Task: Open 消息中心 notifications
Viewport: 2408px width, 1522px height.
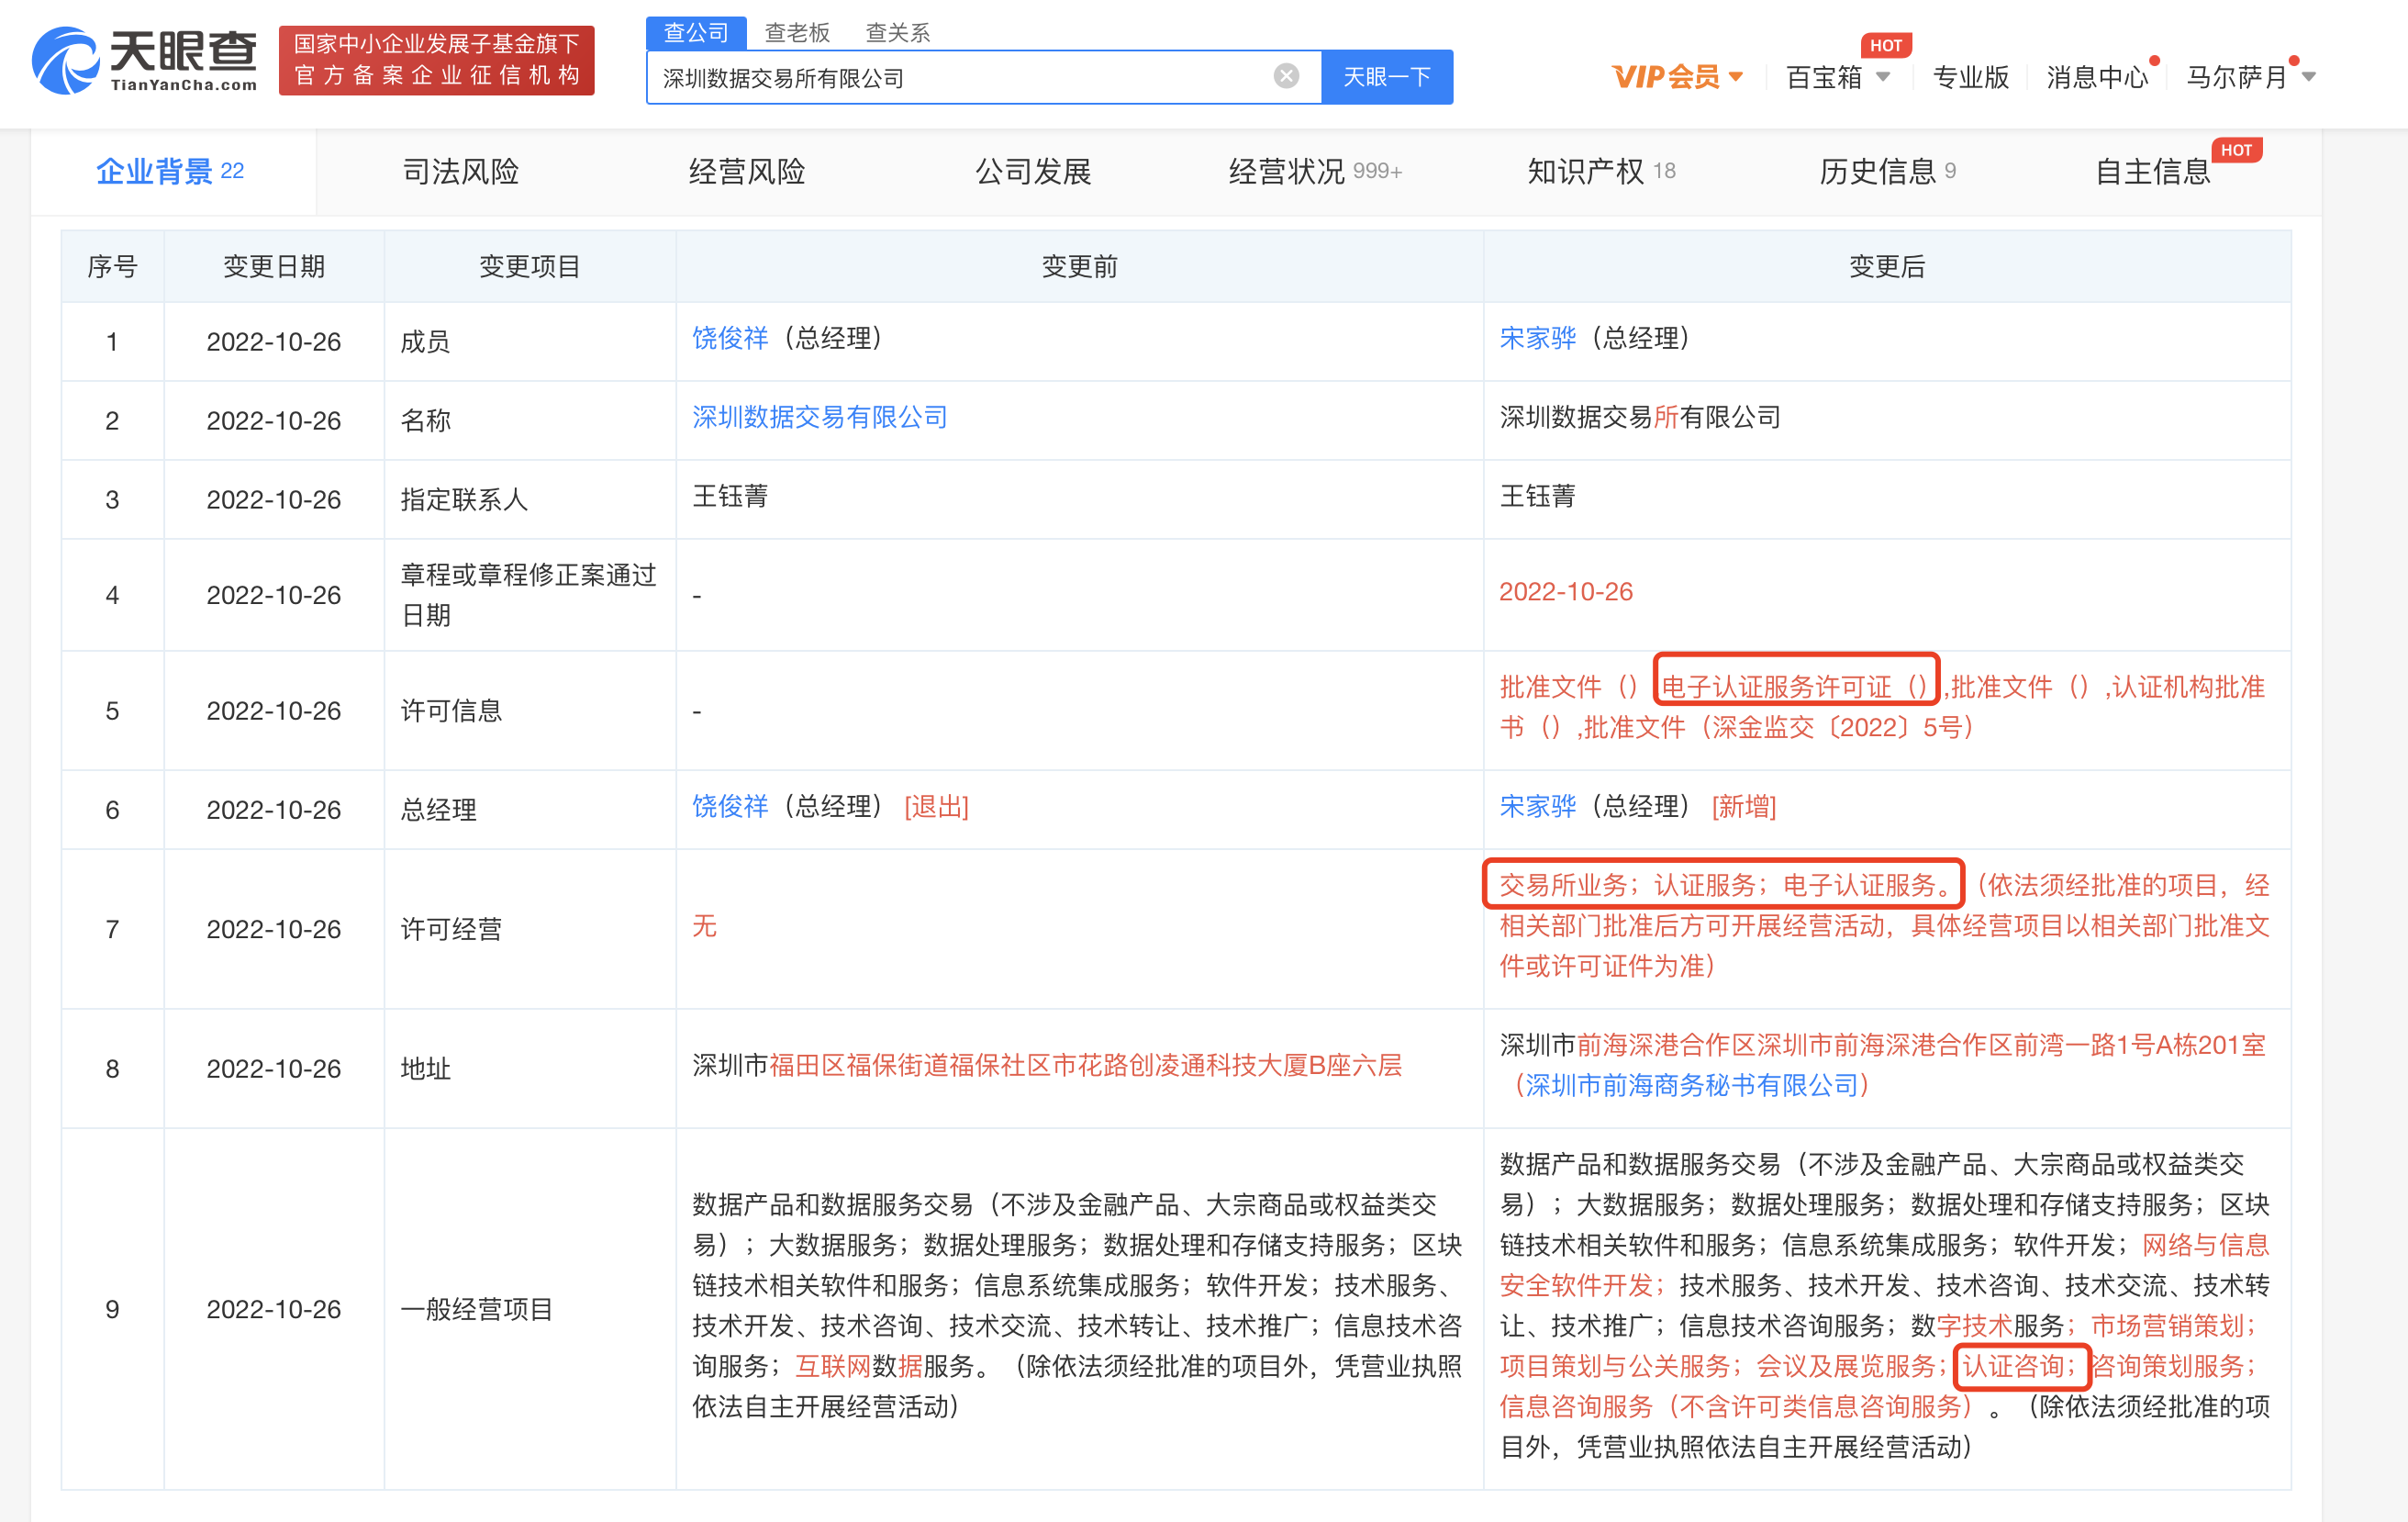Action: point(2097,77)
